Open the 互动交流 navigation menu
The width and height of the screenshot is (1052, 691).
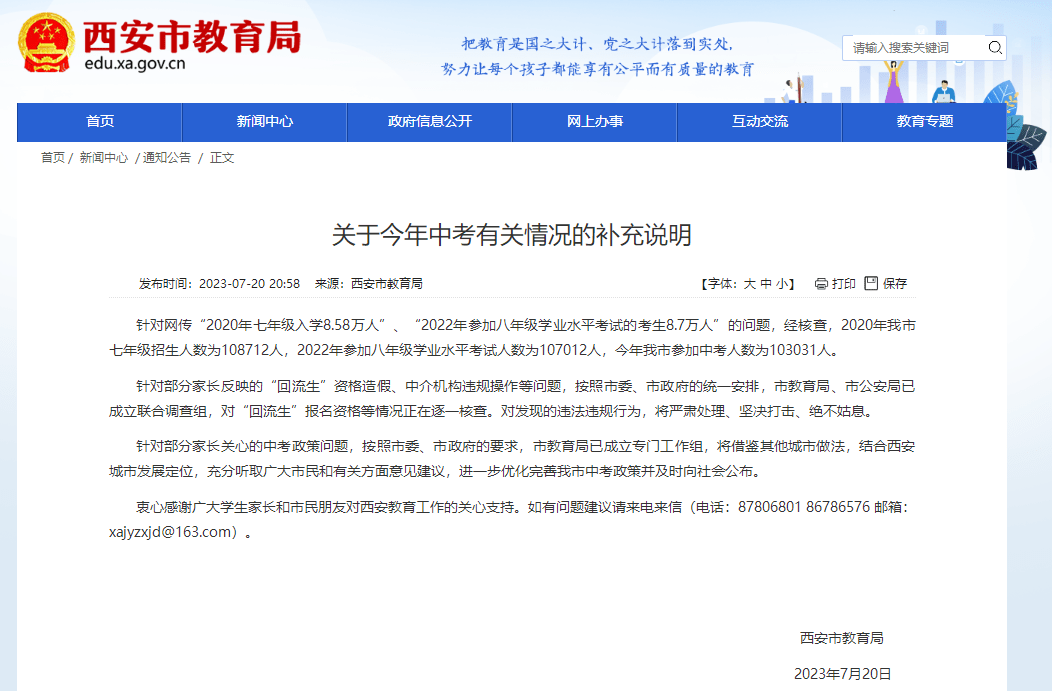759,121
